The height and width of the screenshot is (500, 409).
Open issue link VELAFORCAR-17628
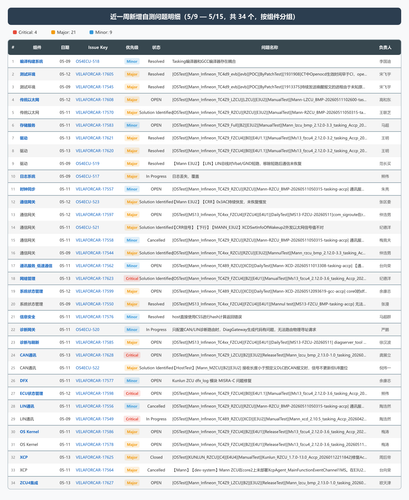pos(95,355)
